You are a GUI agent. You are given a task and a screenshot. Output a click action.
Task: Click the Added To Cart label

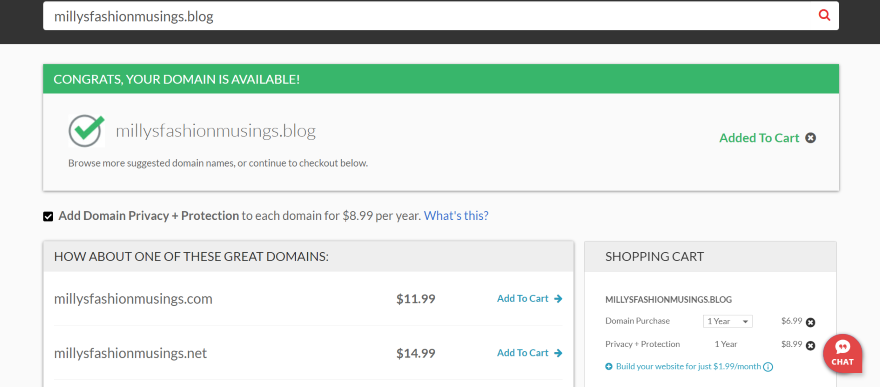759,138
